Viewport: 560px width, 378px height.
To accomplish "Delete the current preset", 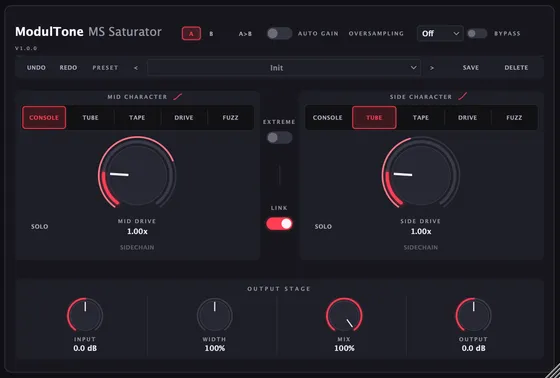I will pos(516,68).
